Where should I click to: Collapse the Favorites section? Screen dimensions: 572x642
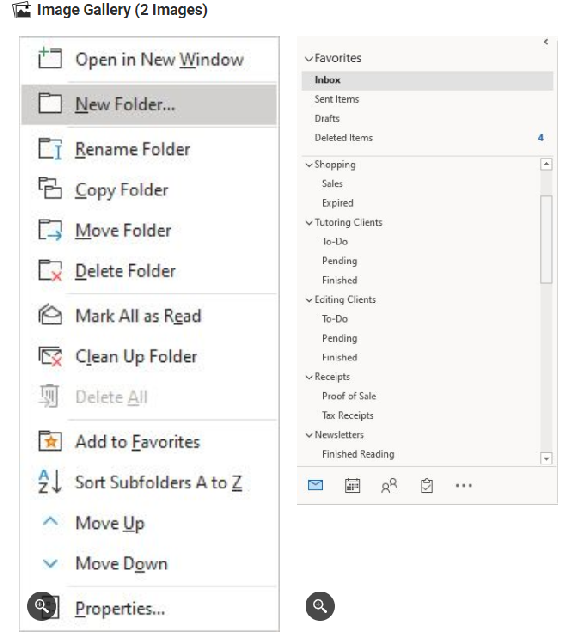click(309, 59)
